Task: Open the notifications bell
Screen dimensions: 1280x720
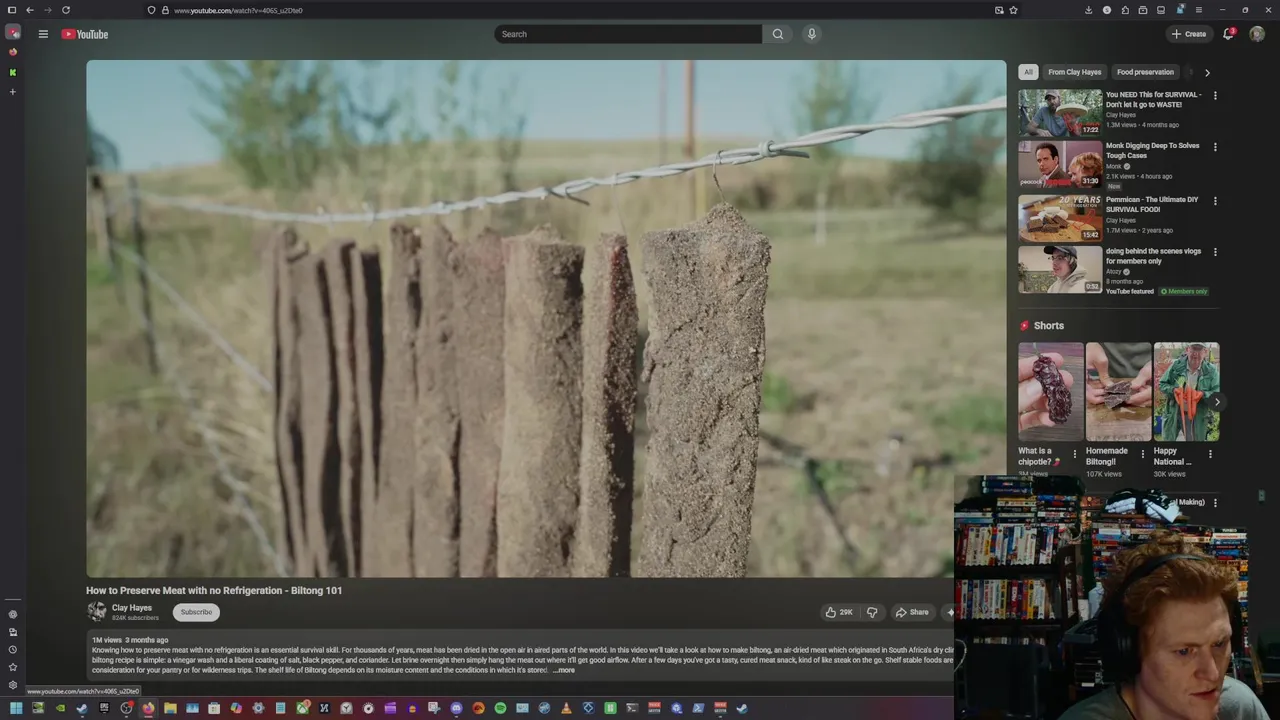Action: point(1229,34)
